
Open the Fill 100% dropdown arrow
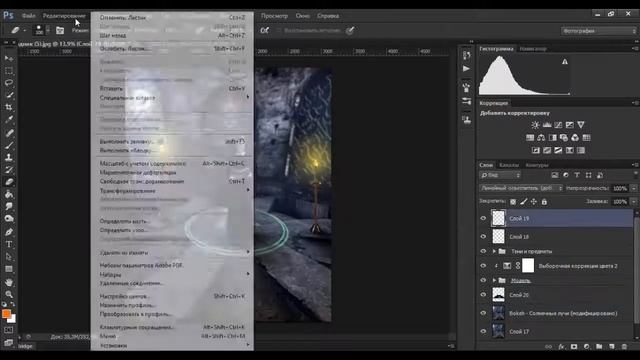point(634,202)
